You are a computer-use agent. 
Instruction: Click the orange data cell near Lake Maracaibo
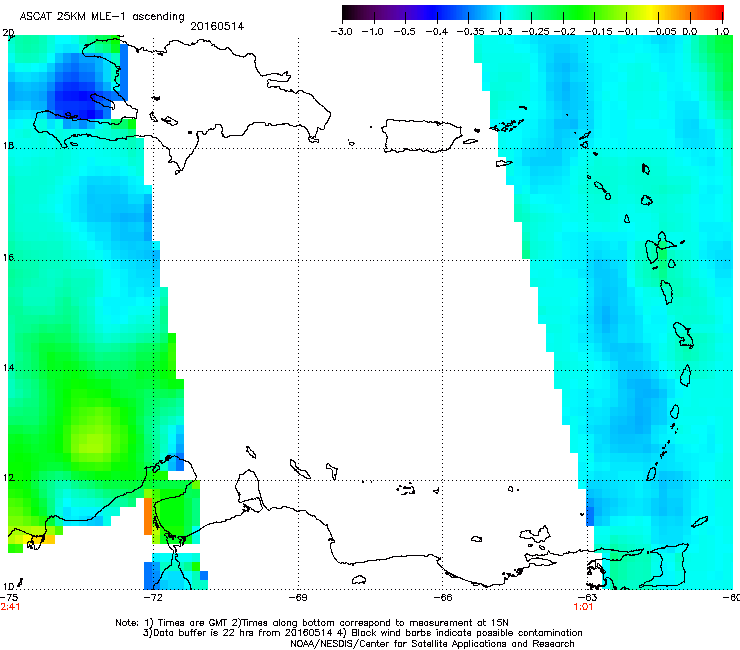pyautogui.click(x=148, y=516)
